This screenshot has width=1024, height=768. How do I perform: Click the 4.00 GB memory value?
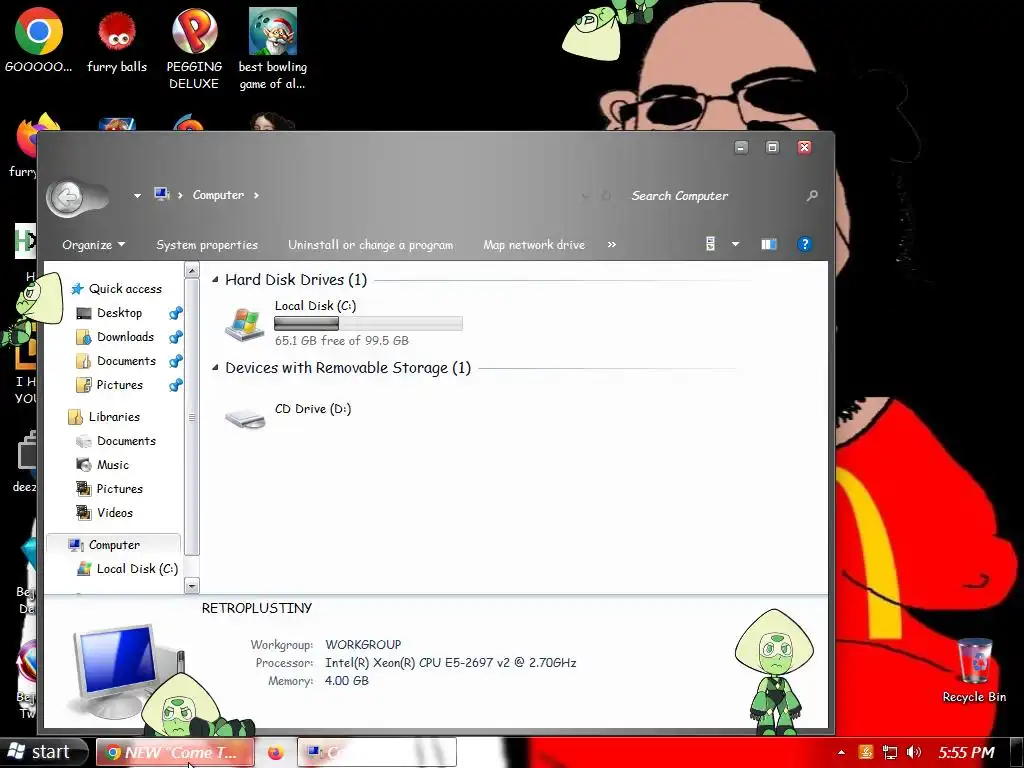tap(347, 680)
